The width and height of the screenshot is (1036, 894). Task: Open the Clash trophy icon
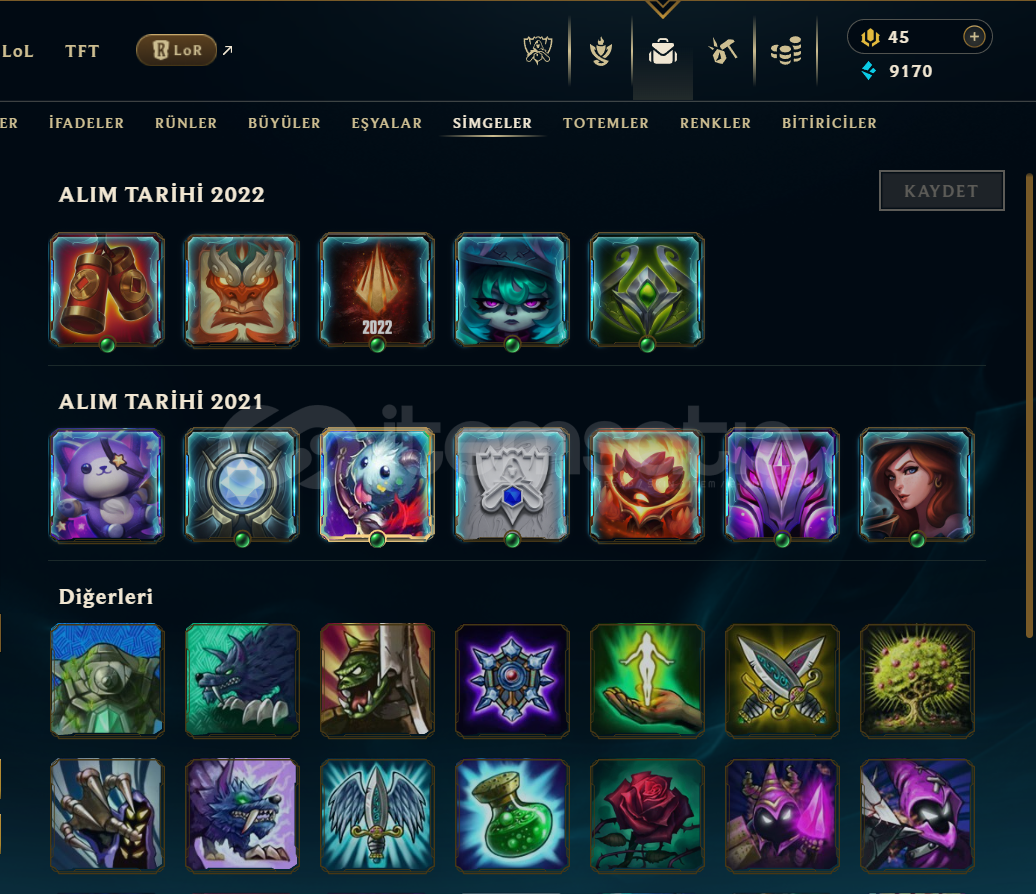537,51
